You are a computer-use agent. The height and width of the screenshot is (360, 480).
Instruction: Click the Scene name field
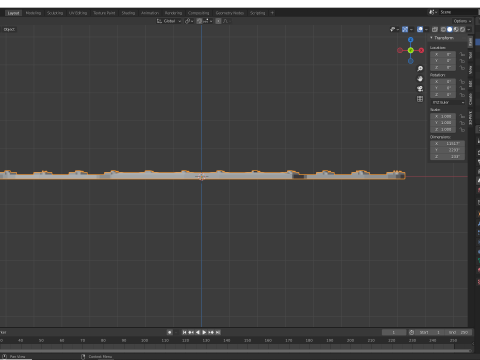click(458, 12)
